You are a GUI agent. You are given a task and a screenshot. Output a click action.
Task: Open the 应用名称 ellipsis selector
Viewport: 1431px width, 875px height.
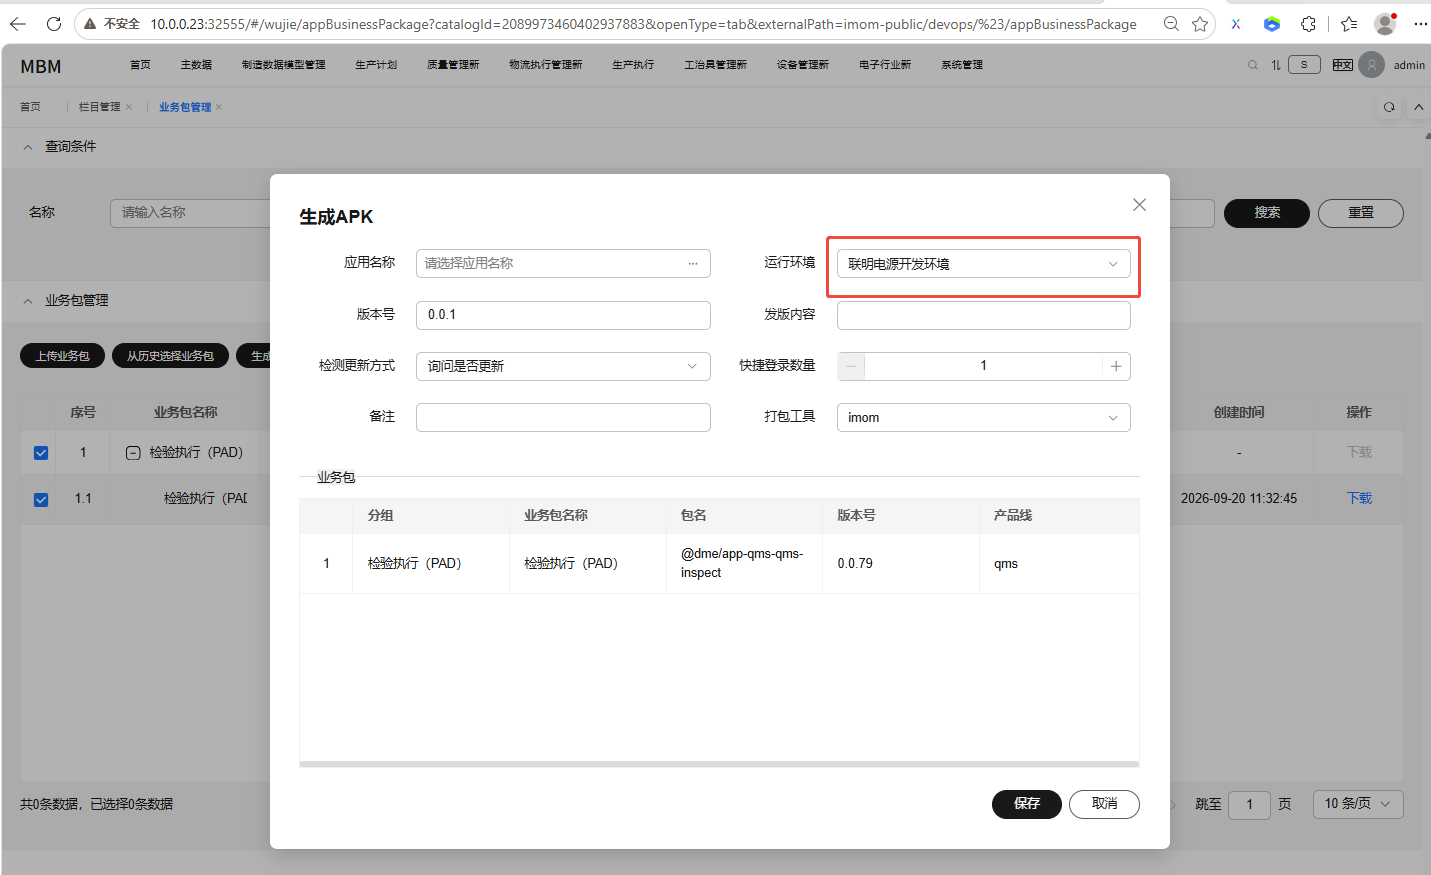(x=693, y=263)
